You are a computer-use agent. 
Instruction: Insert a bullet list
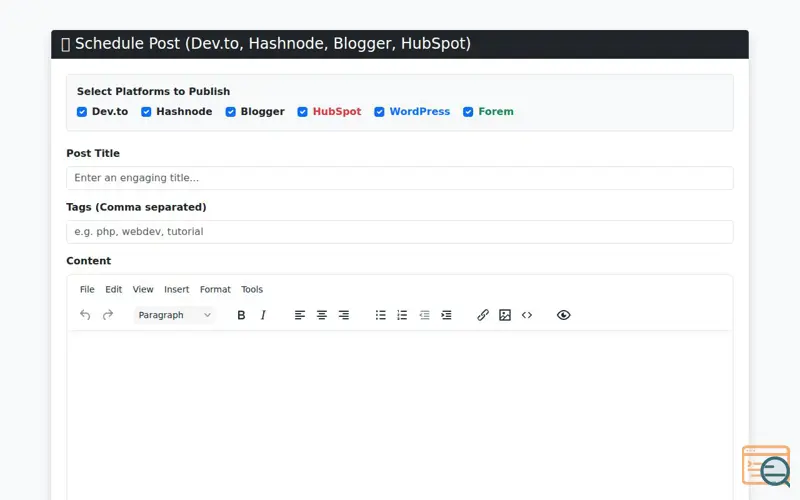[381, 315]
